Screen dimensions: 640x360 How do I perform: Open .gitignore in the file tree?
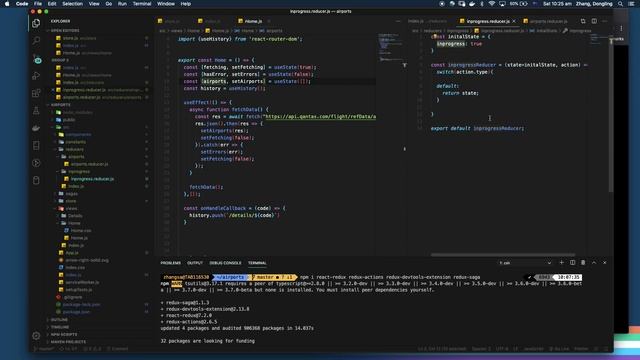(73, 297)
